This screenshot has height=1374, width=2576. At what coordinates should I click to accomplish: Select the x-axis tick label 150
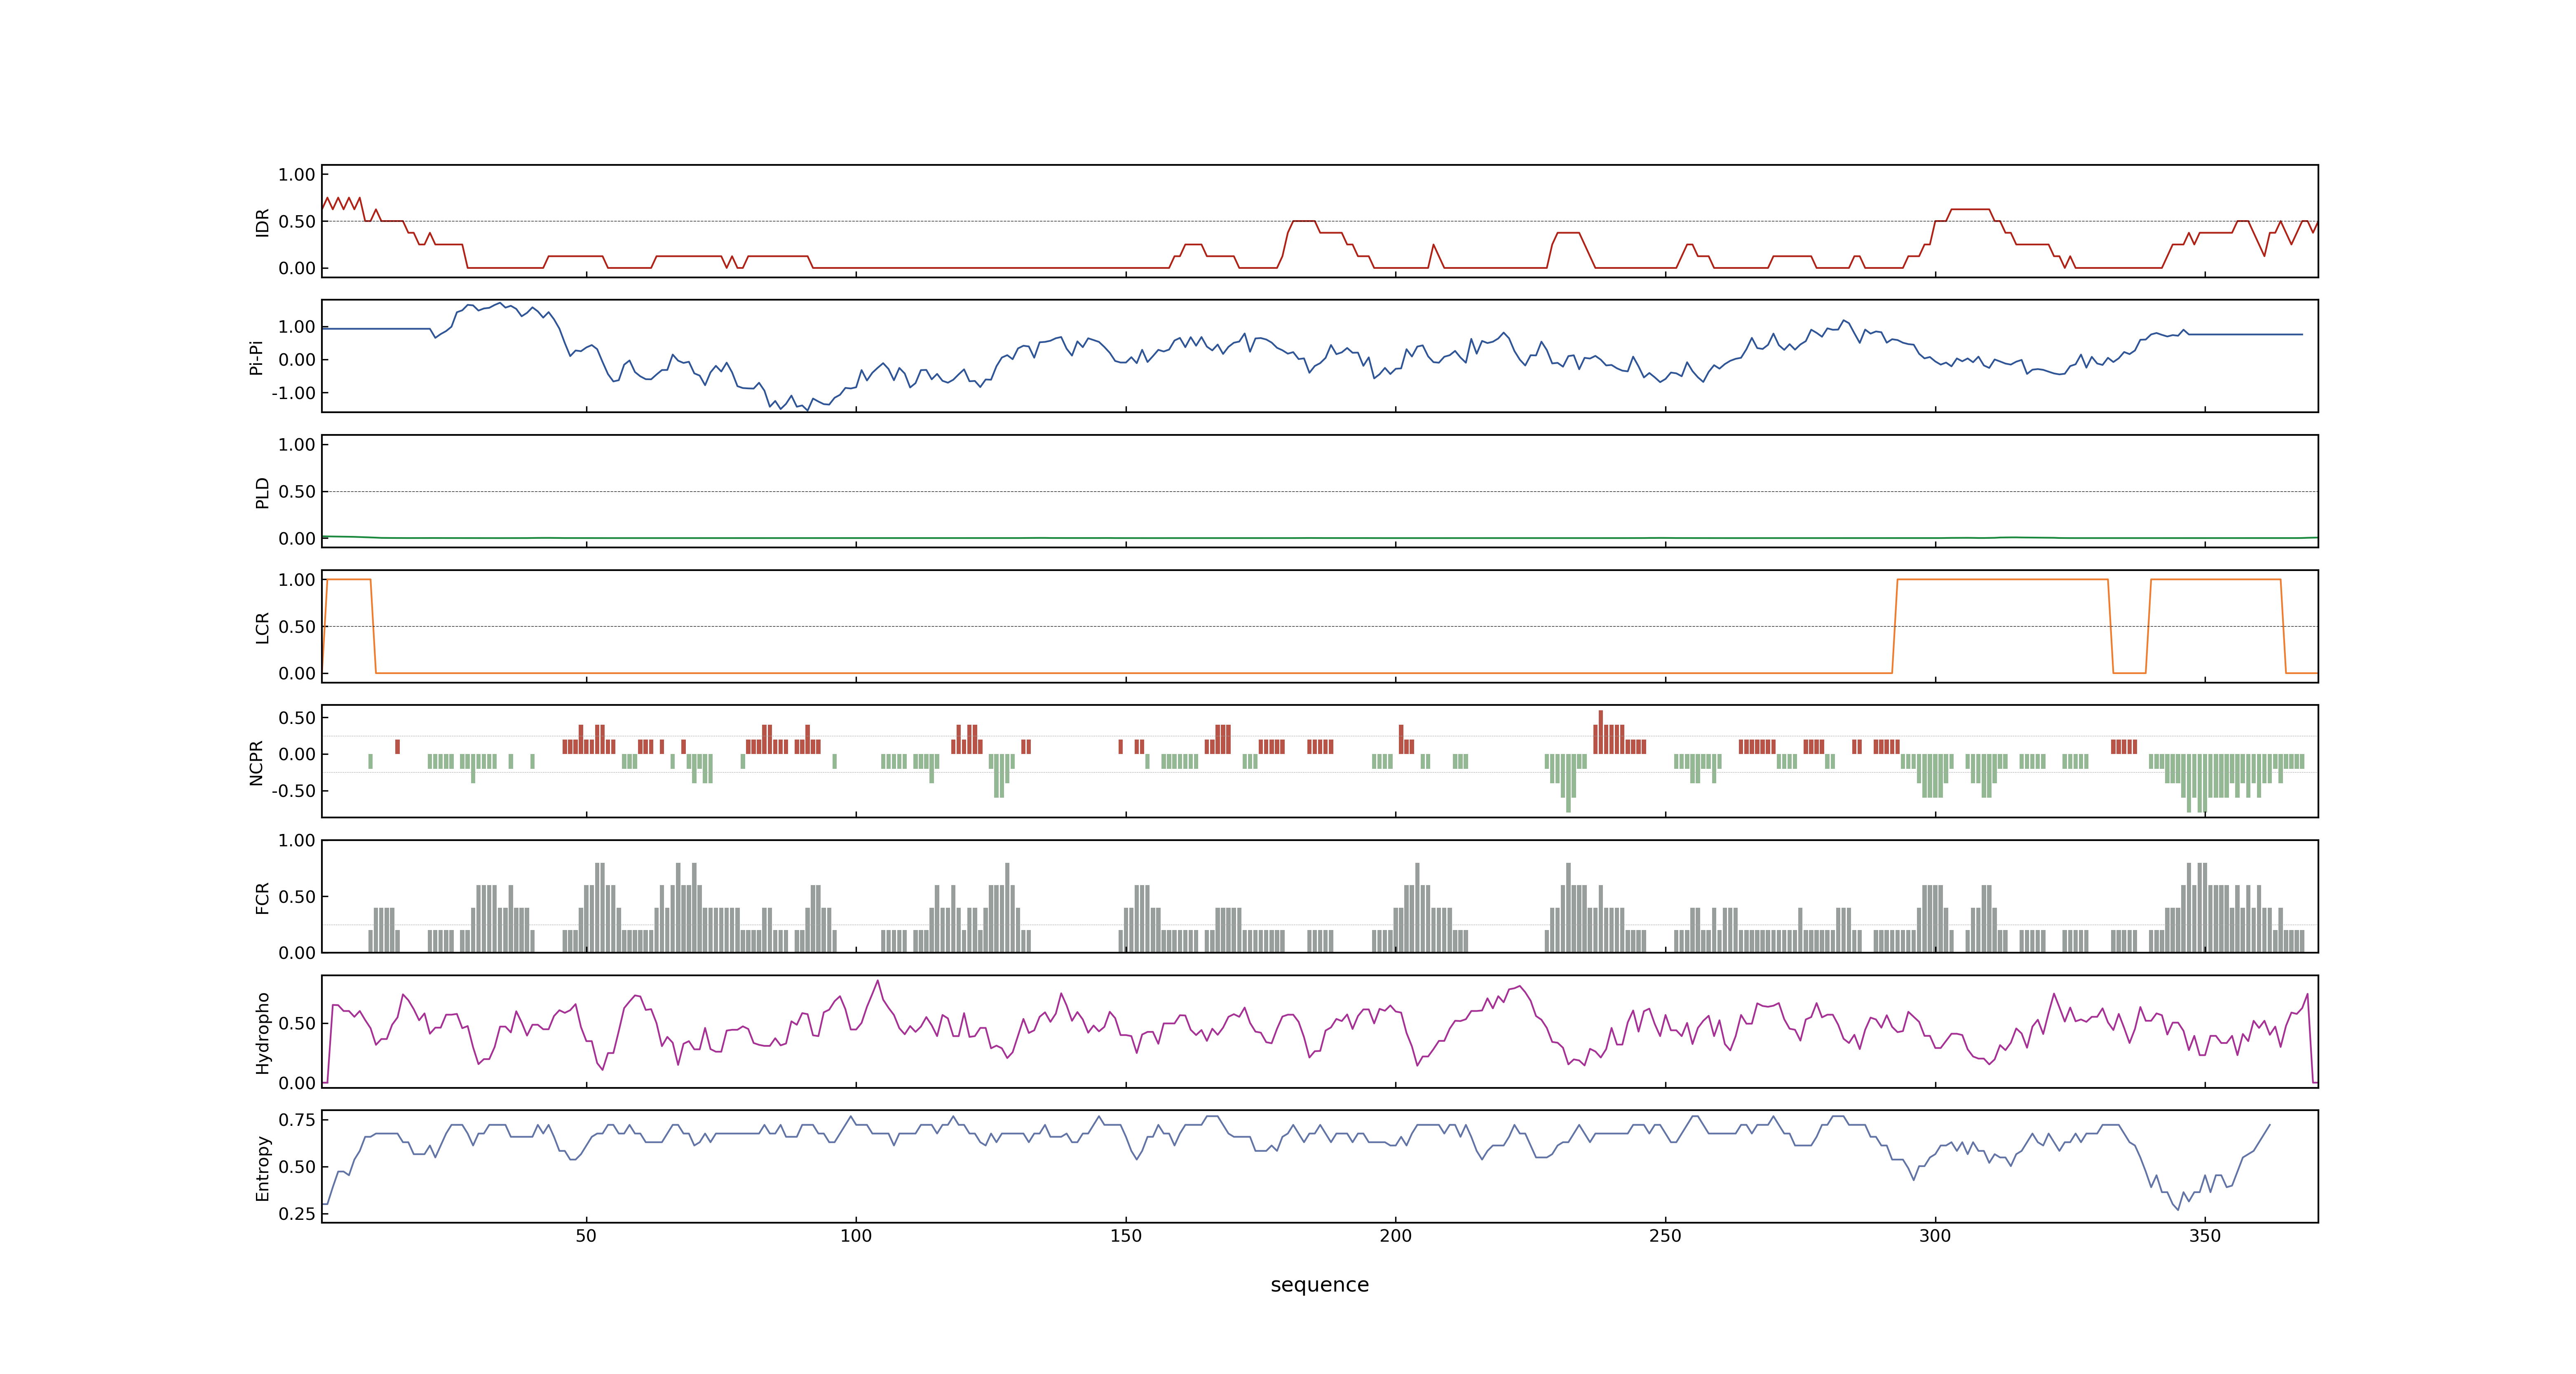pos(1126,1236)
